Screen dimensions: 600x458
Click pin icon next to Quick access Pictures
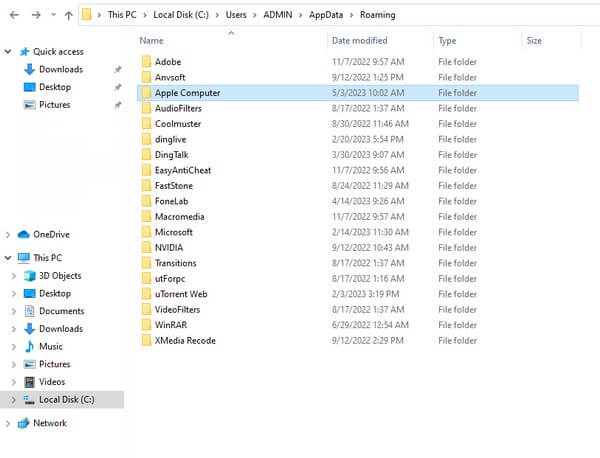point(118,105)
